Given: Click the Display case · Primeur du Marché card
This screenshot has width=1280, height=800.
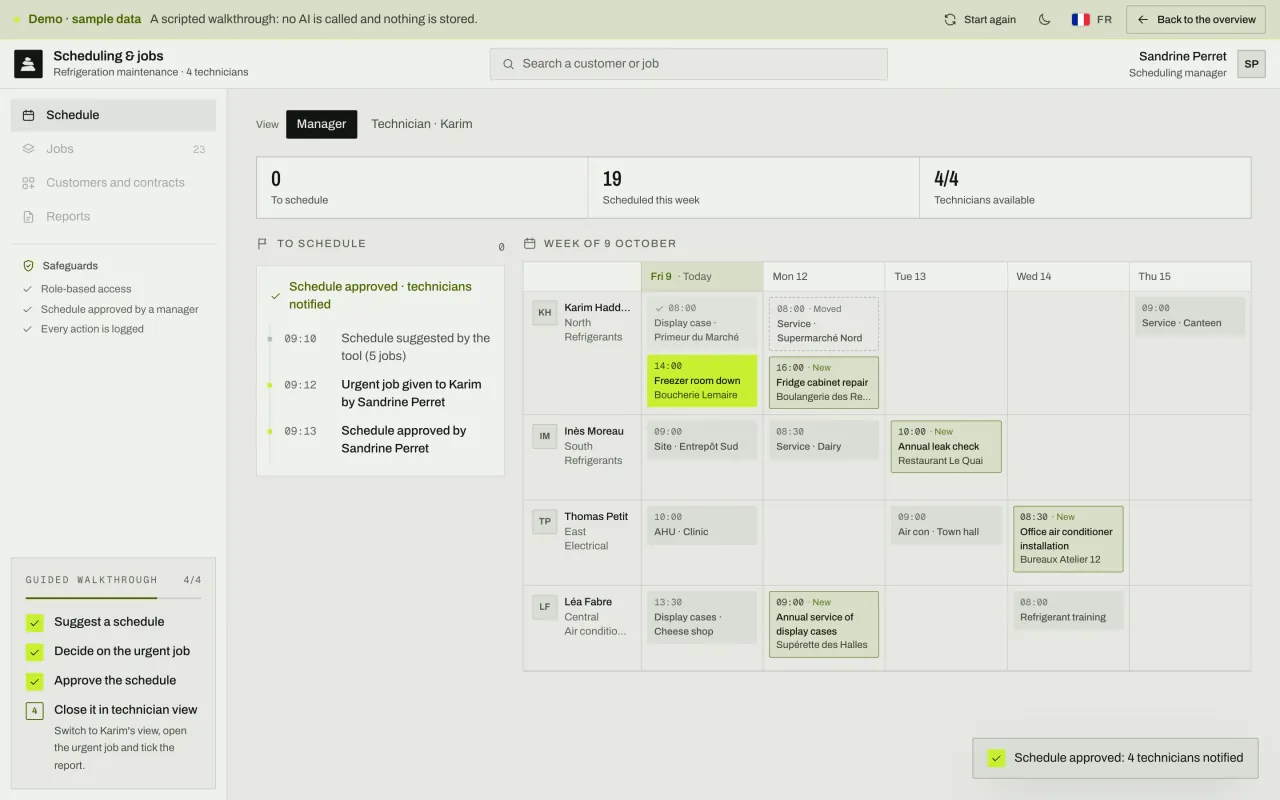Looking at the screenshot, I should click(702, 323).
